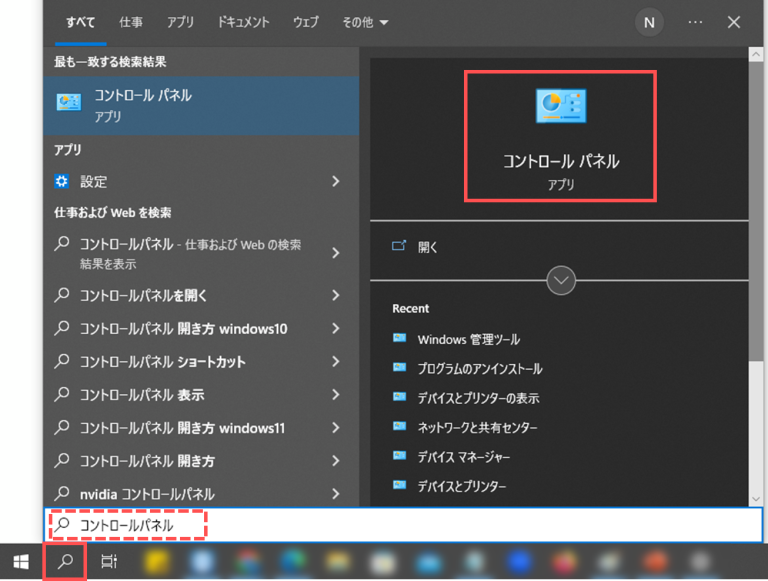Click the preview pane vertical scrollbar thumb
The image size is (768, 581).
pyautogui.click(x=756, y=211)
